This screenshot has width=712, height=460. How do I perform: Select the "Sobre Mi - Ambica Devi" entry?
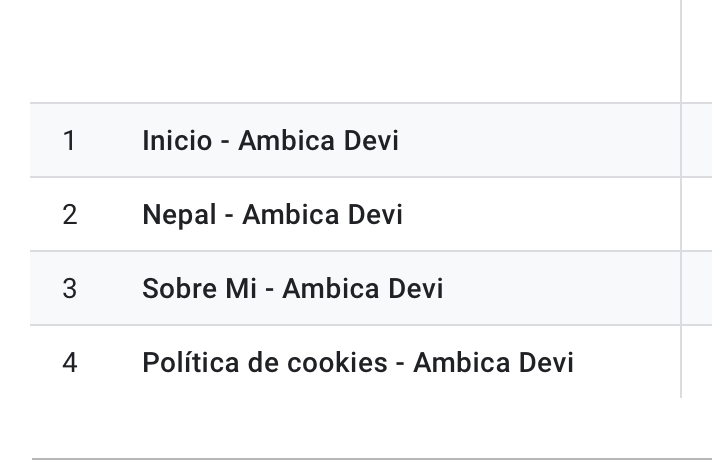293,288
